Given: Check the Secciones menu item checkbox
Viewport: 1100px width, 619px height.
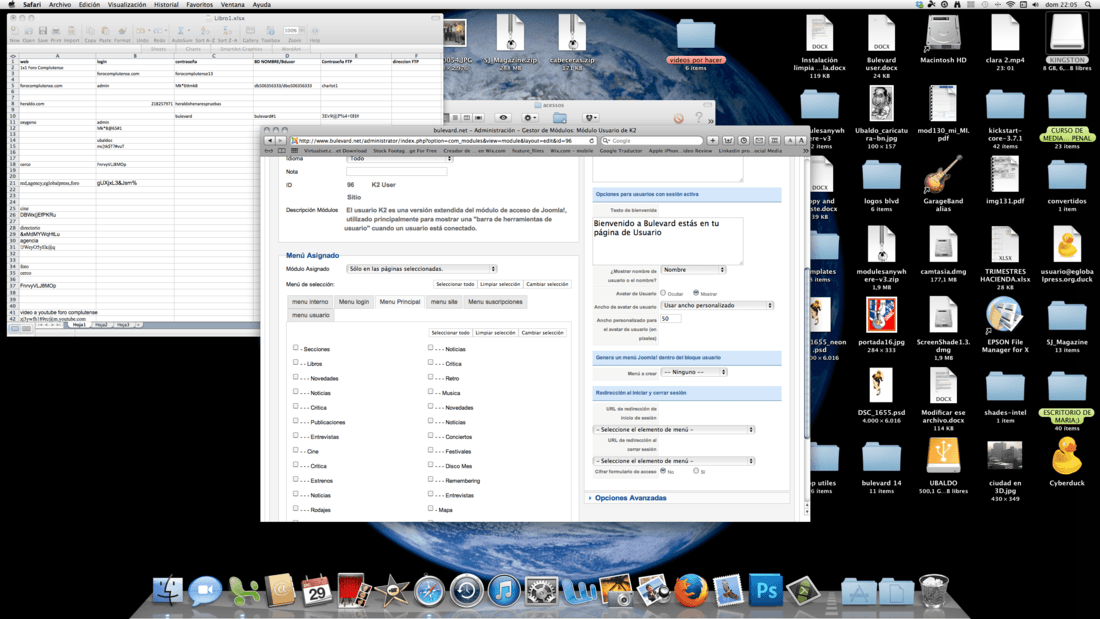Looking at the screenshot, I should (x=295, y=347).
